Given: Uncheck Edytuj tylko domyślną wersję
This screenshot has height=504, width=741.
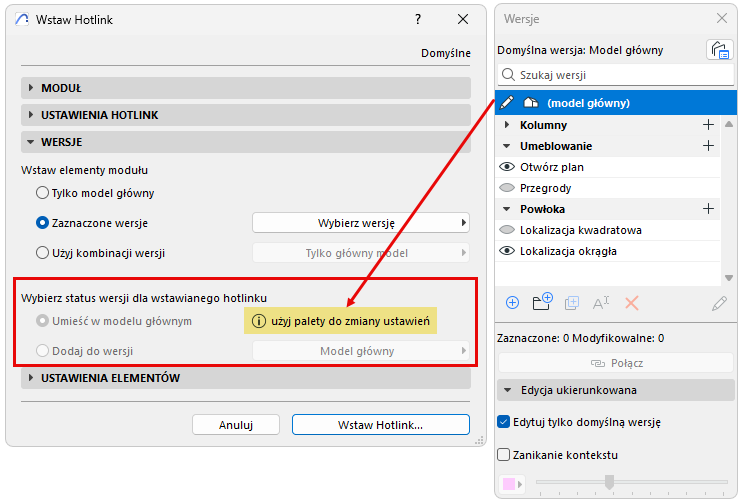Looking at the screenshot, I should click(504, 422).
